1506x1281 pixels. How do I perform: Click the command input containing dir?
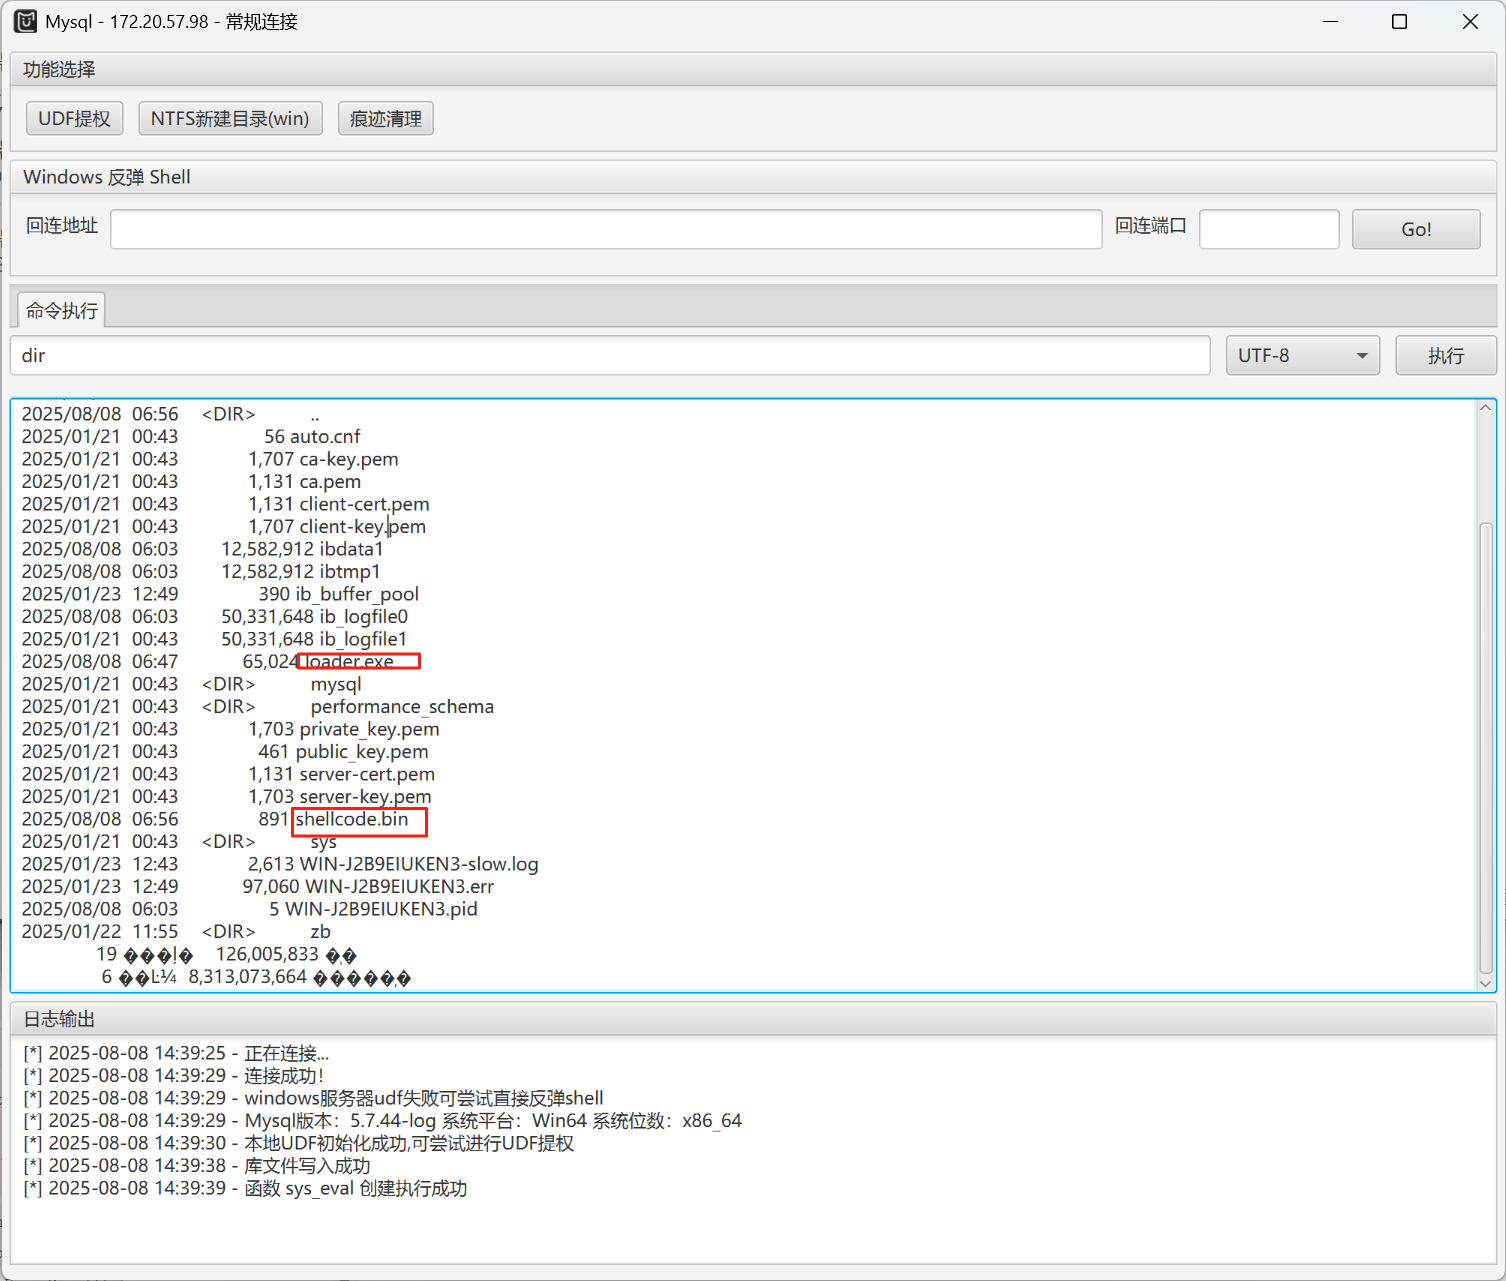[610, 355]
